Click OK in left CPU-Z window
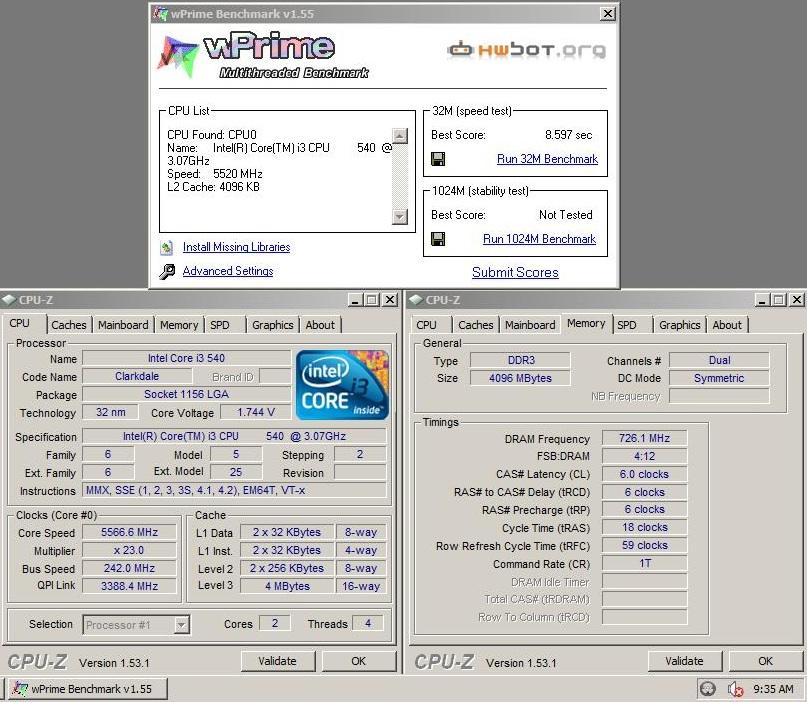The image size is (807, 702). pyautogui.click(x=359, y=661)
